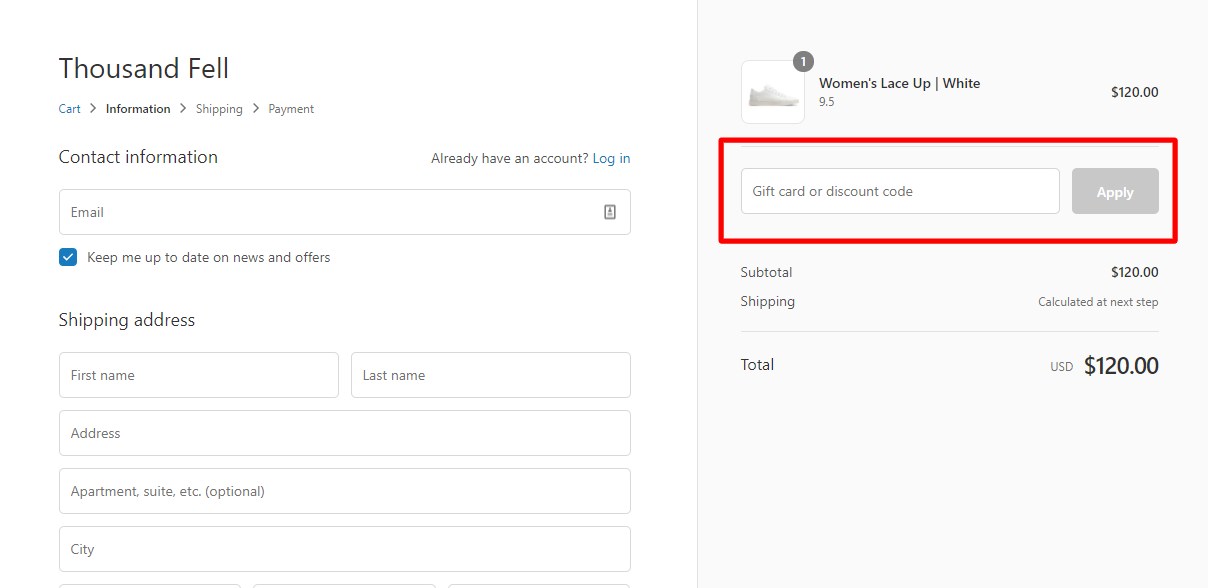The height and width of the screenshot is (588, 1208).
Task: Focus the Last name field
Action: point(491,375)
